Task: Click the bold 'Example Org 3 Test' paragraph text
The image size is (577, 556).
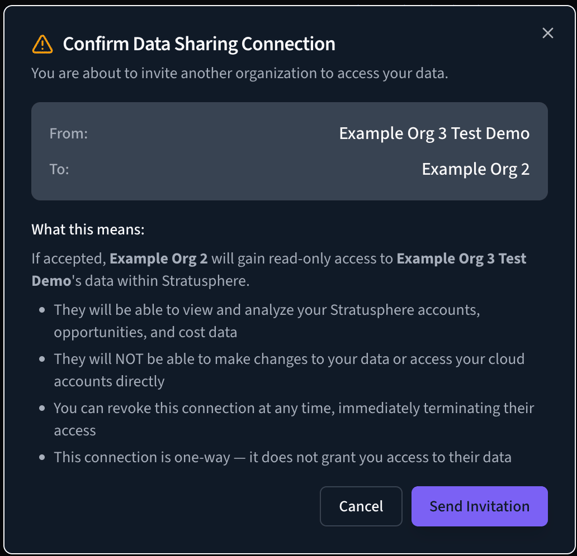Action: point(461,259)
